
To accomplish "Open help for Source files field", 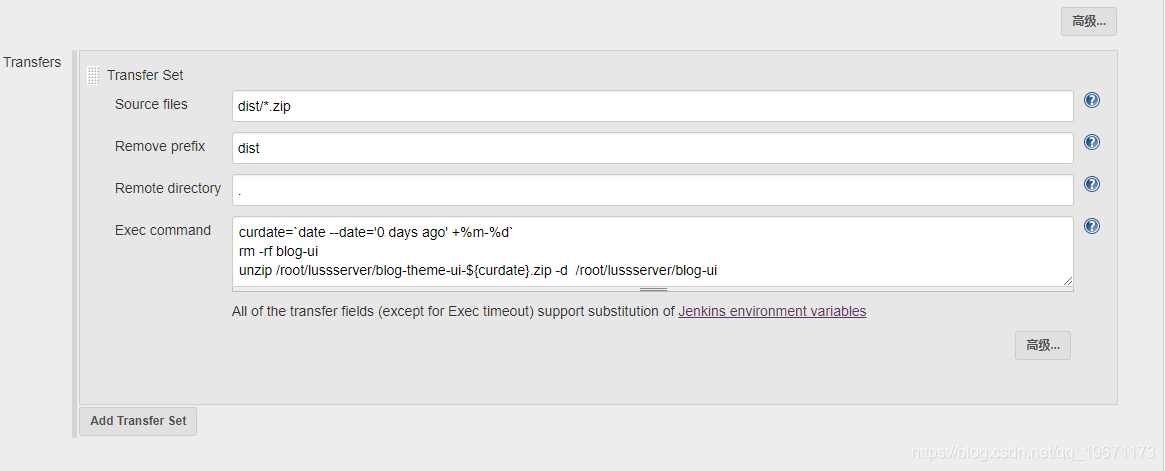I will [1091, 100].
